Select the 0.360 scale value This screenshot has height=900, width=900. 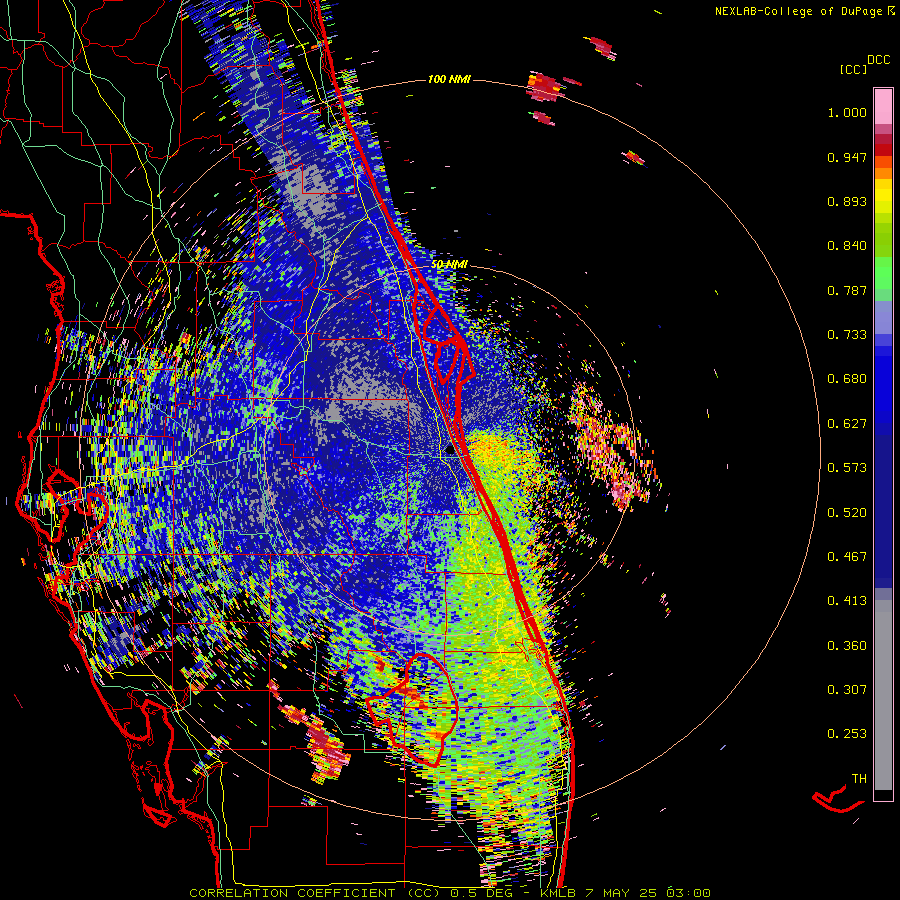(x=847, y=646)
